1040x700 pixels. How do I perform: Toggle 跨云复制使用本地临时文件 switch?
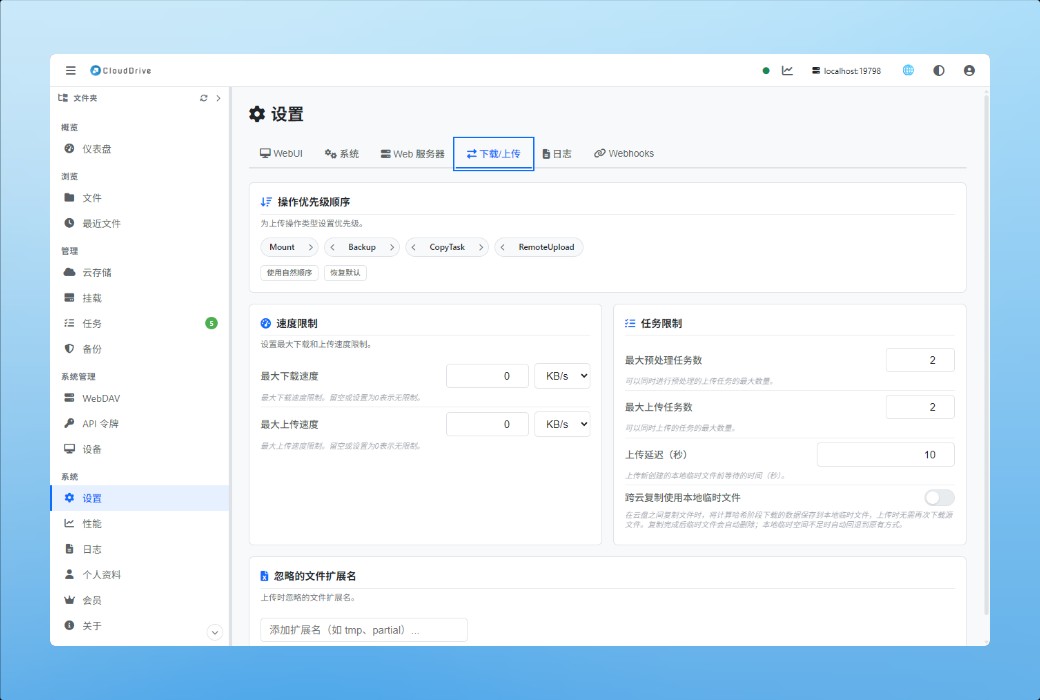pos(939,498)
